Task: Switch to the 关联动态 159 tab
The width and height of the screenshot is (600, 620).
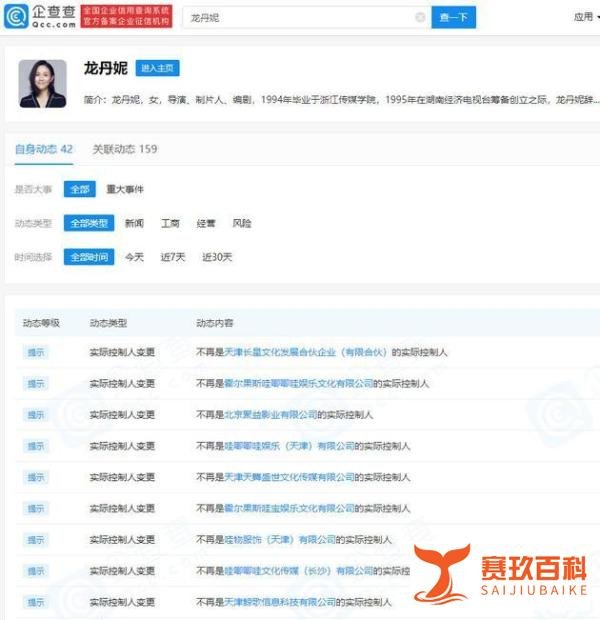Action: (x=125, y=149)
